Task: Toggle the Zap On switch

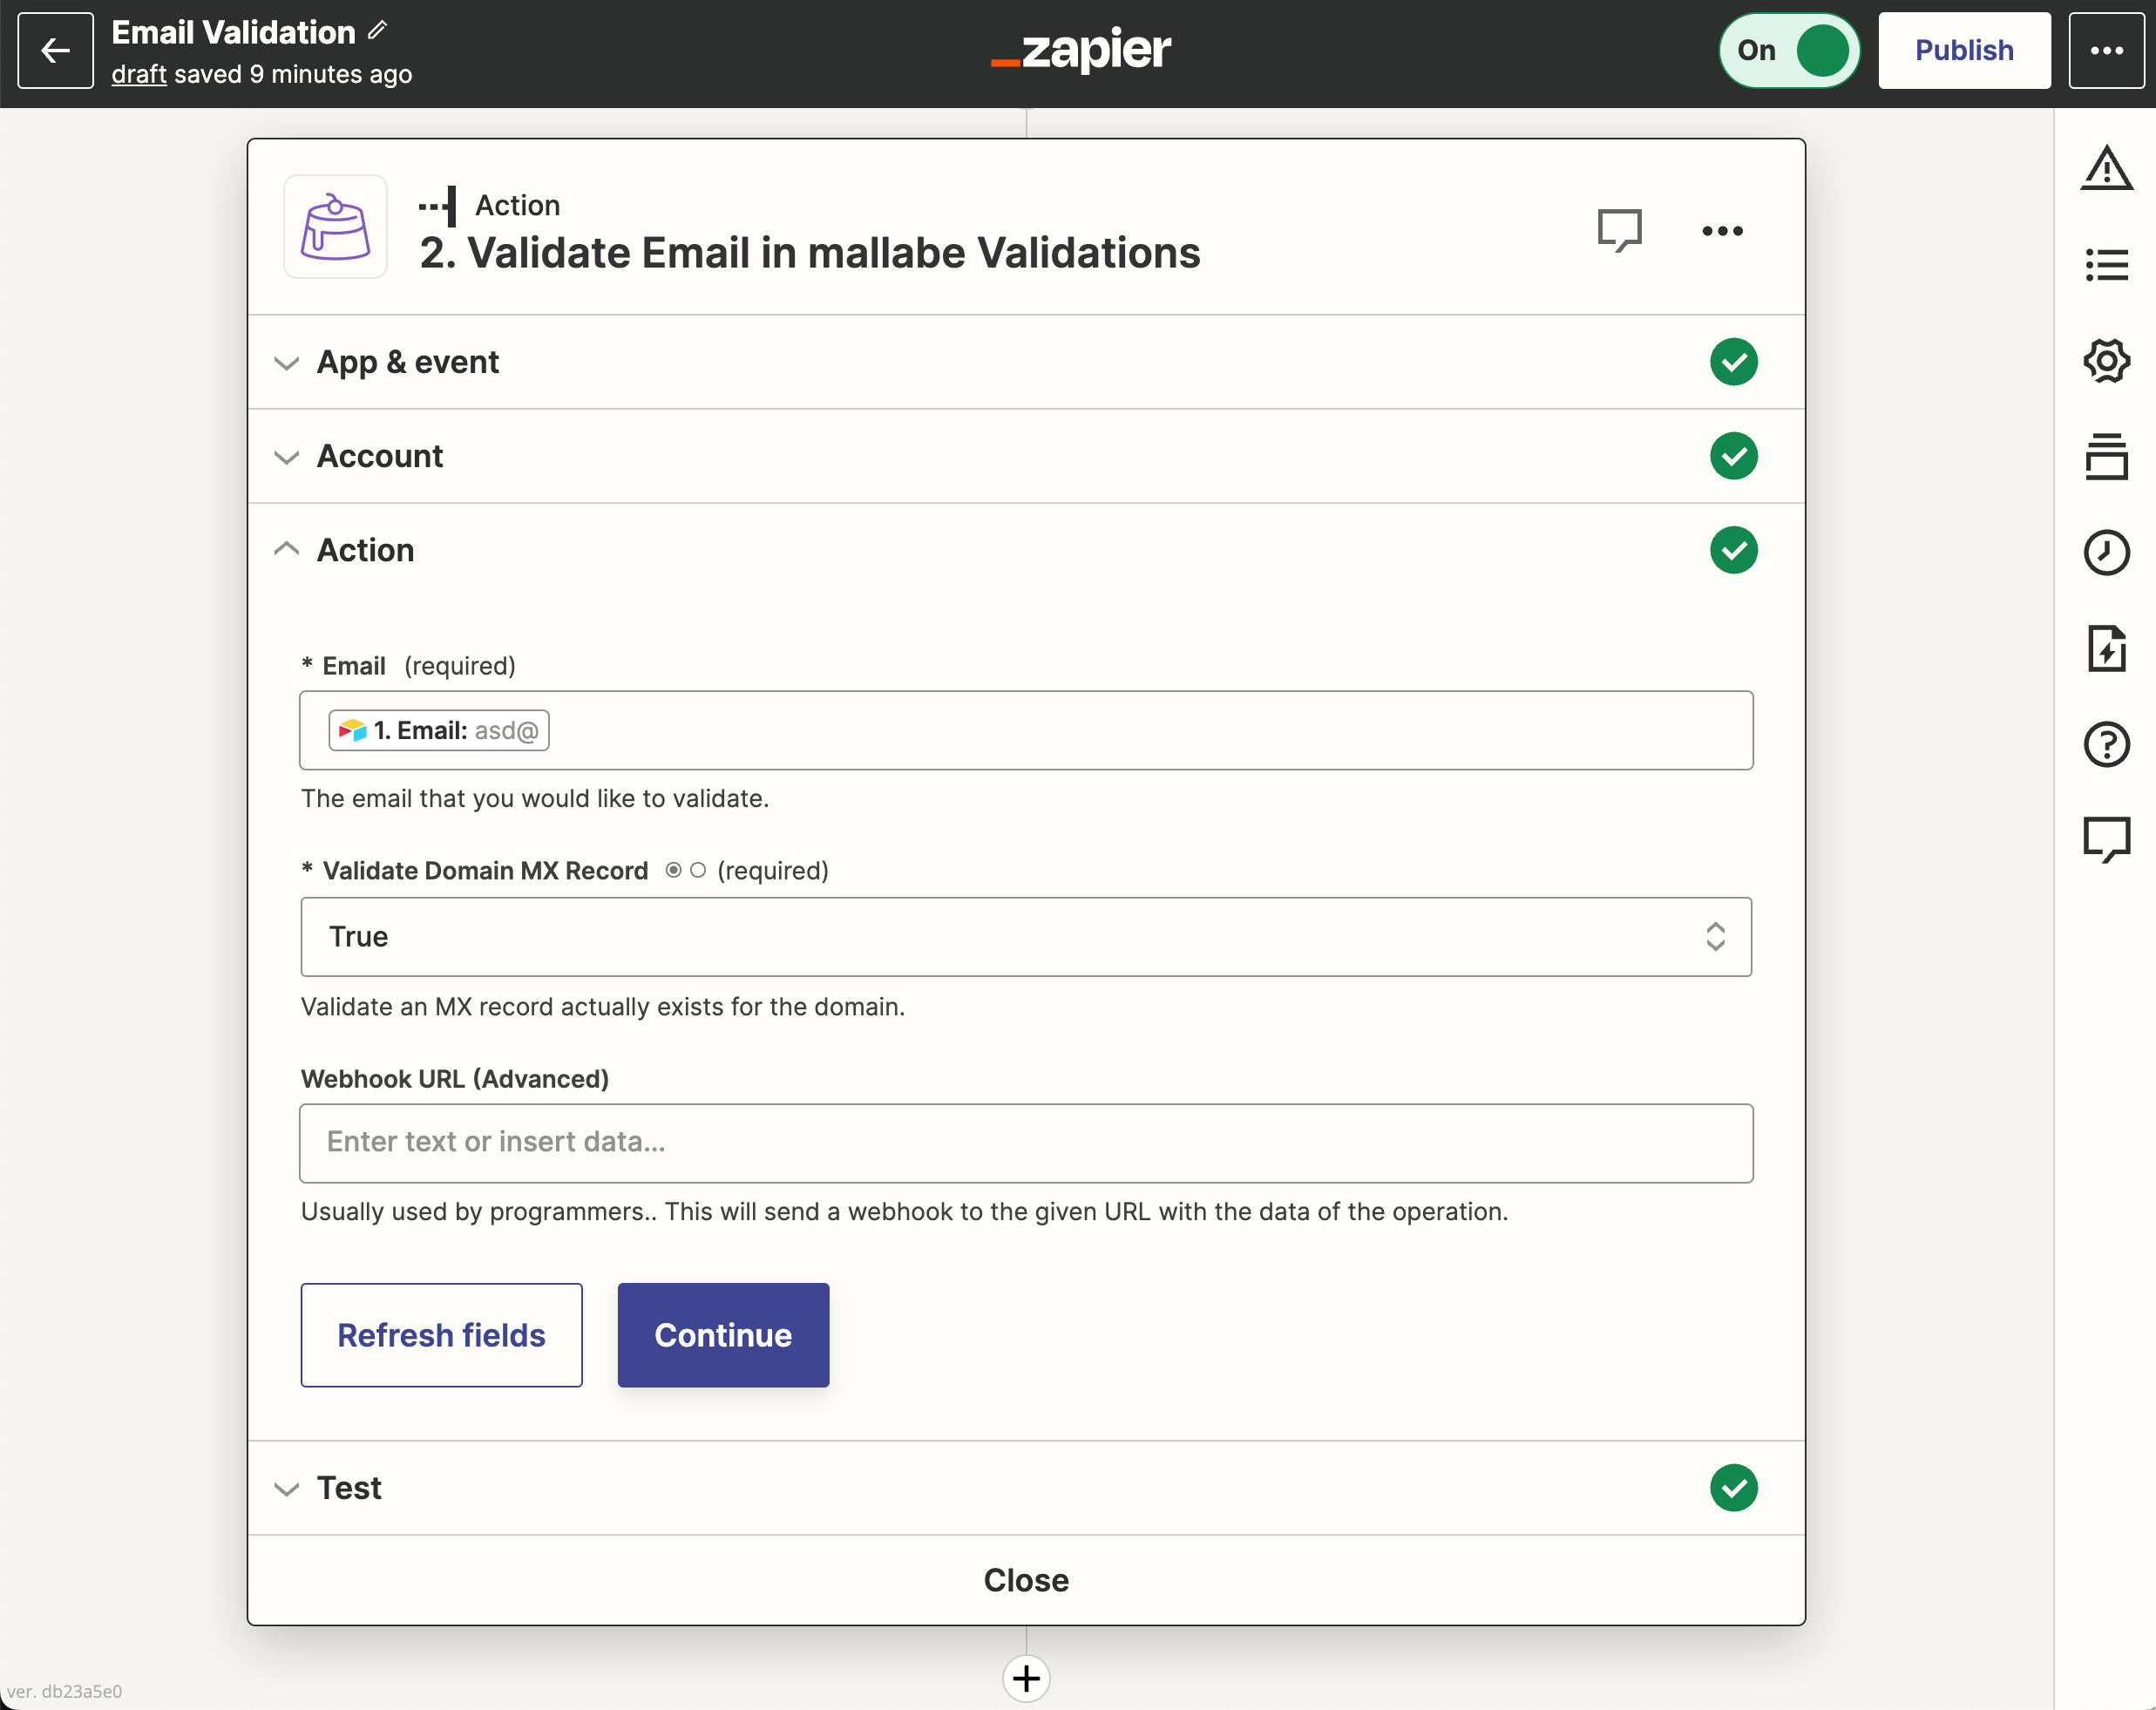Action: (1789, 50)
